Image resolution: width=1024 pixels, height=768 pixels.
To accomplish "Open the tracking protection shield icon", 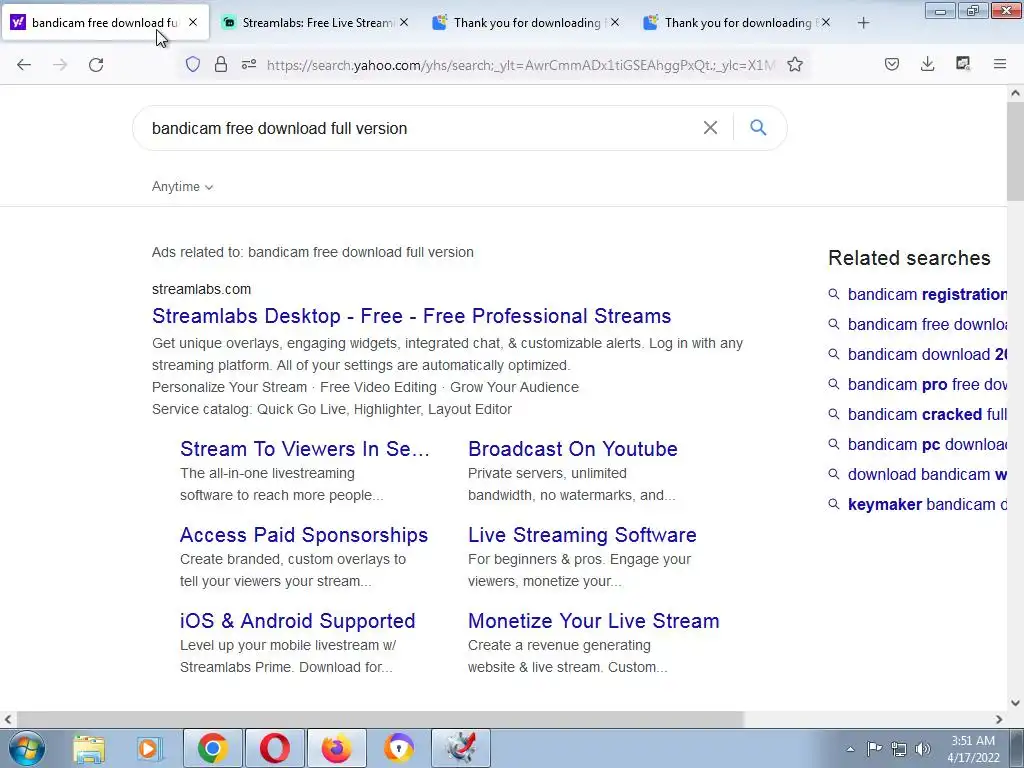I will click(x=193, y=64).
